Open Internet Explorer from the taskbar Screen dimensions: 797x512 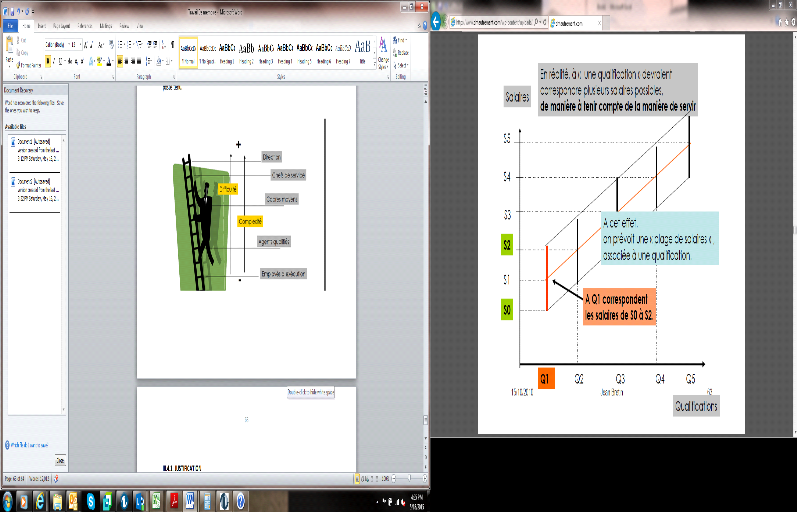click(x=38, y=499)
